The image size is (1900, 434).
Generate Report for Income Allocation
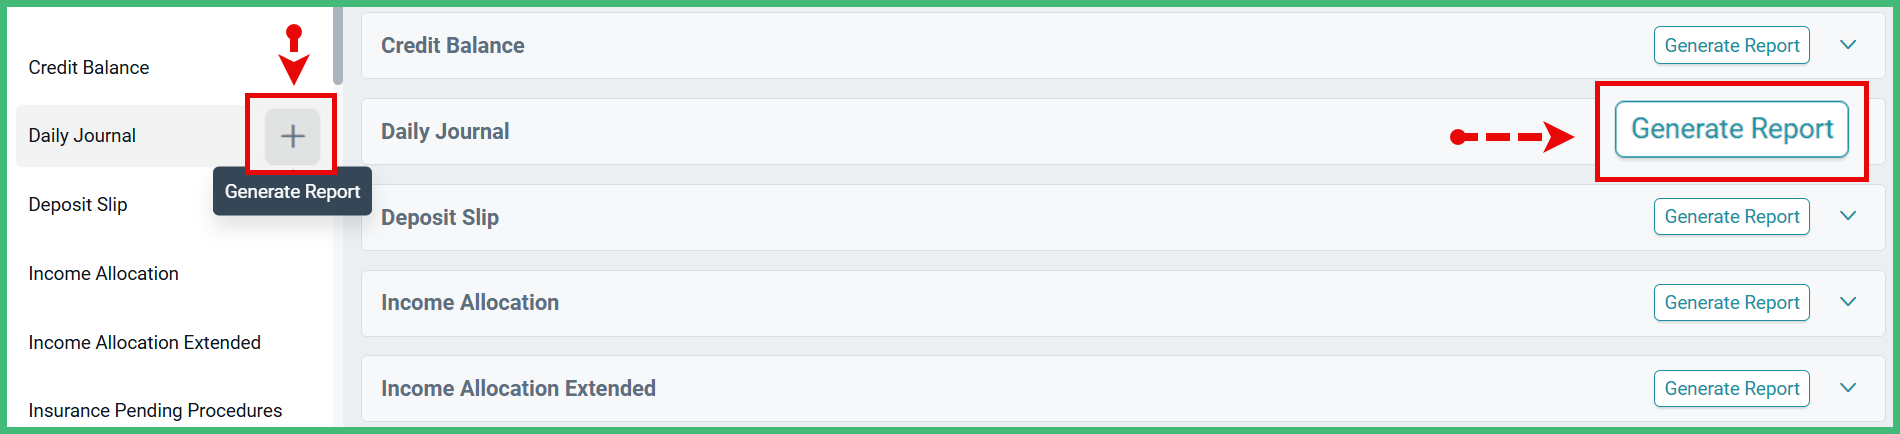coord(1731,302)
